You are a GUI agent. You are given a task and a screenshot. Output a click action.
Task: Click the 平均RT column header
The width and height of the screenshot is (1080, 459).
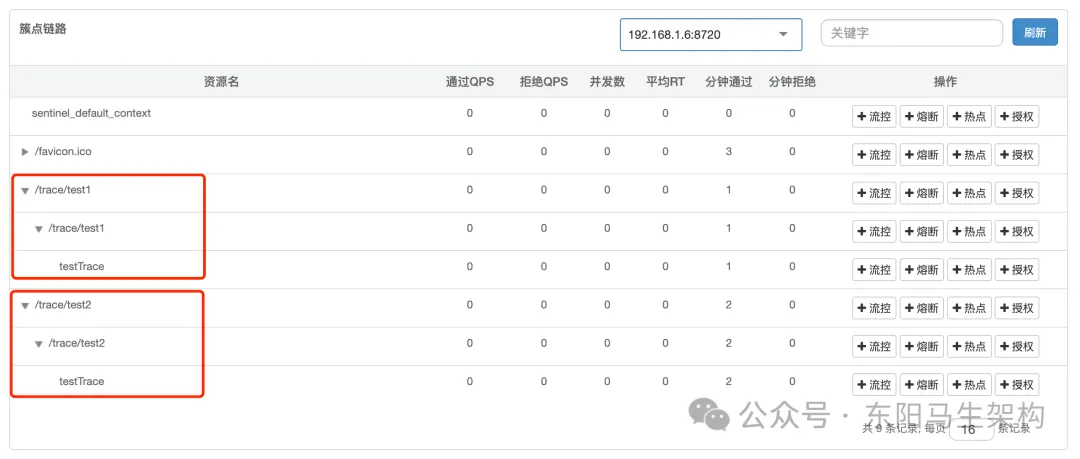click(665, 81)
